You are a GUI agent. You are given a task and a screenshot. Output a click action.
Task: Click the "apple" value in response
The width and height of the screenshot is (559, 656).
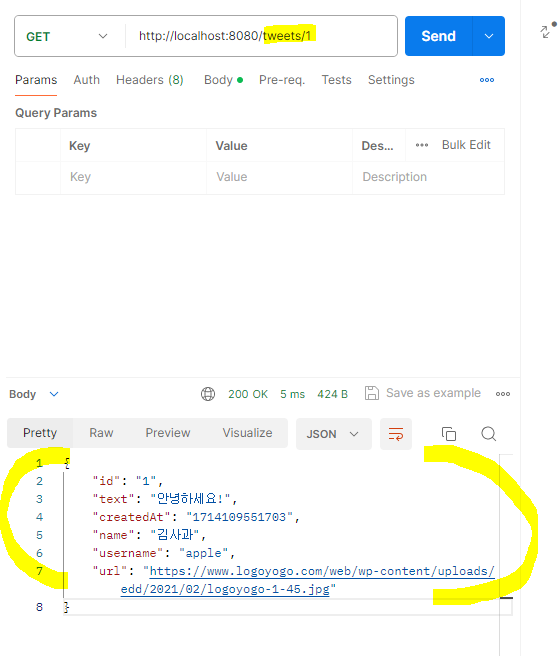pyautogui.click(x=204, y=553)
